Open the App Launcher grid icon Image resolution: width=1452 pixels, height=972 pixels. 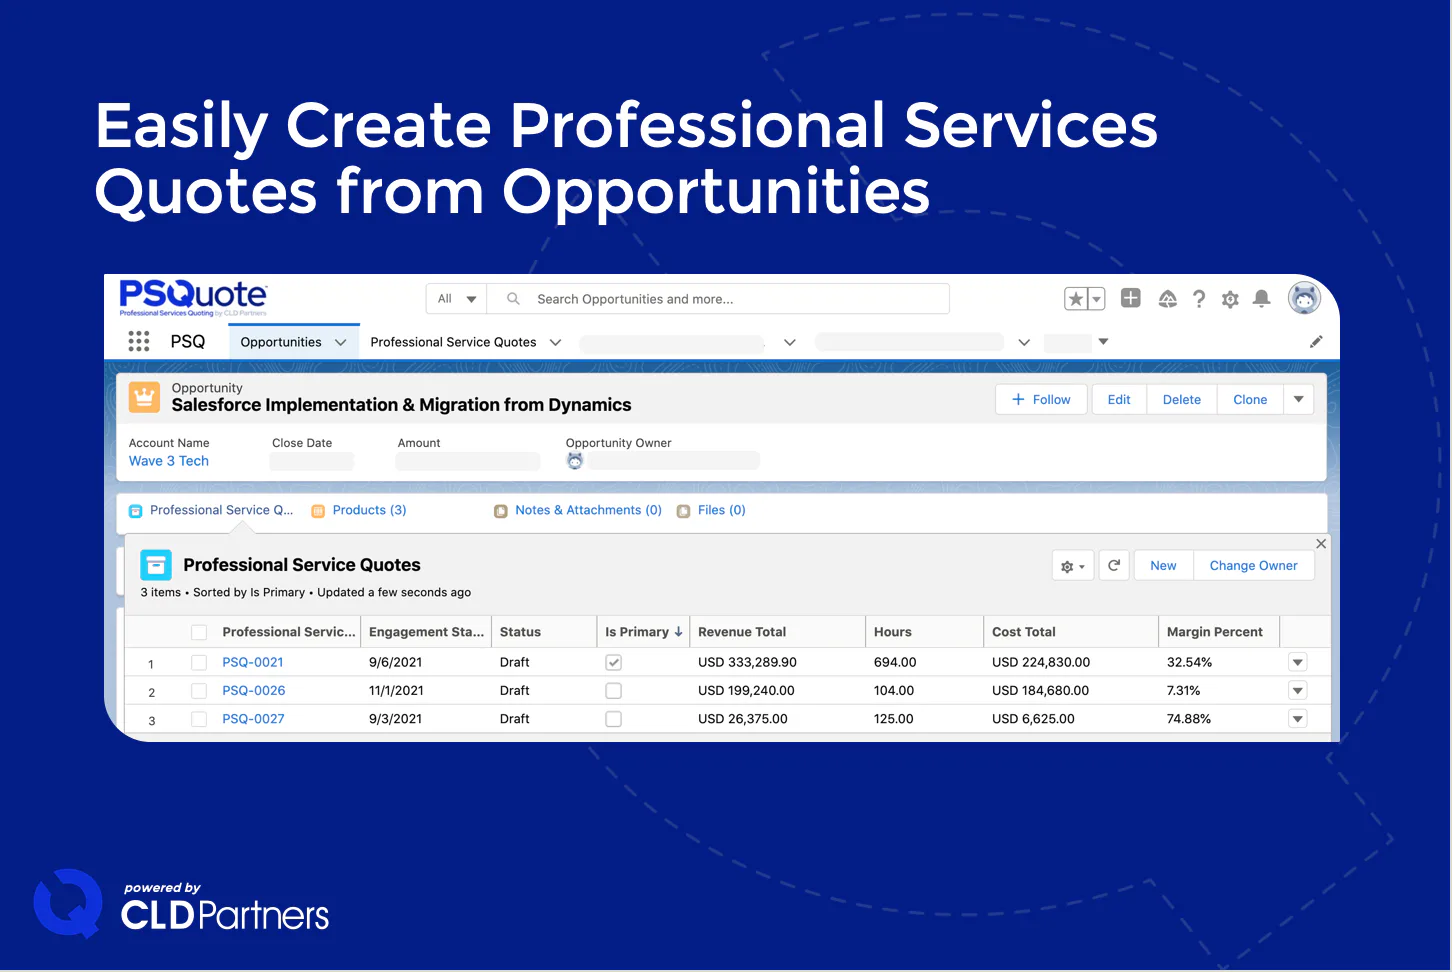coord(139,342)
